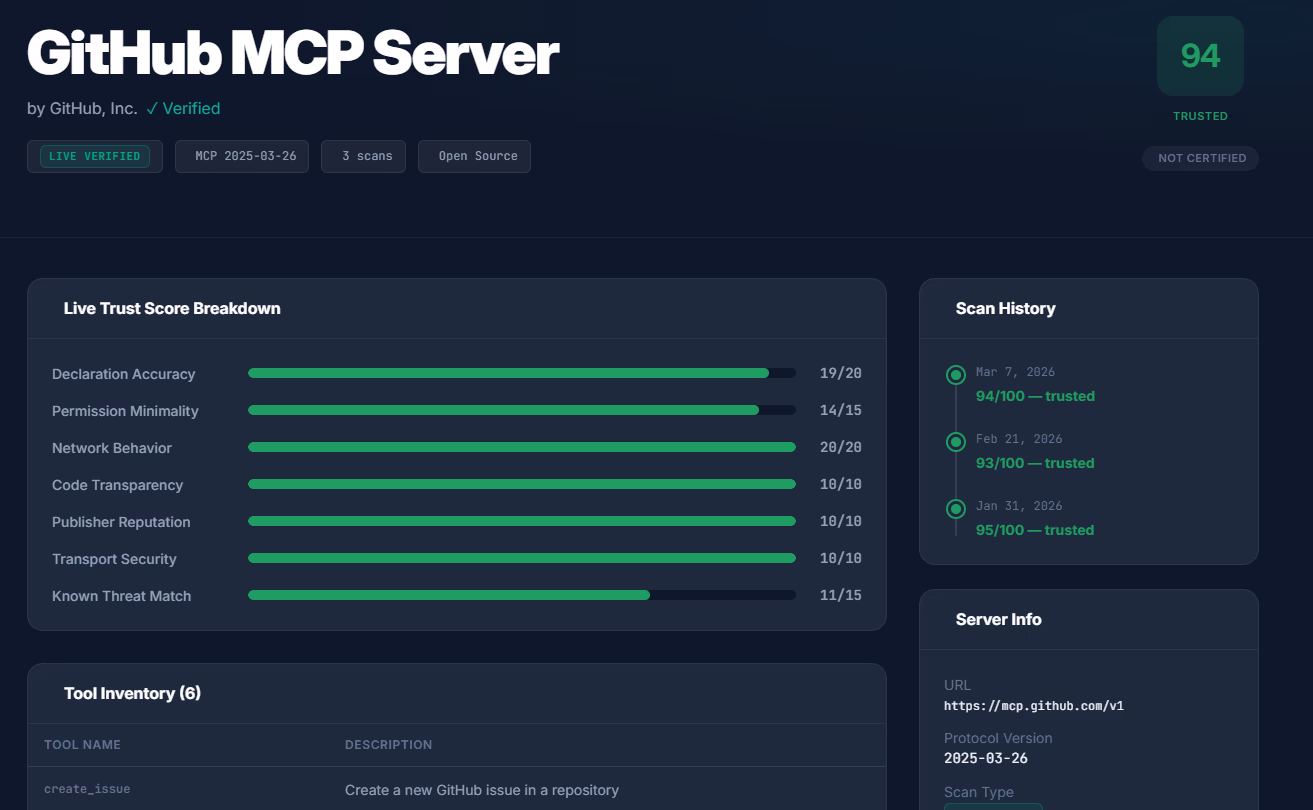
Task: Click the Open Source tag
Action: [x=474, y=156]
